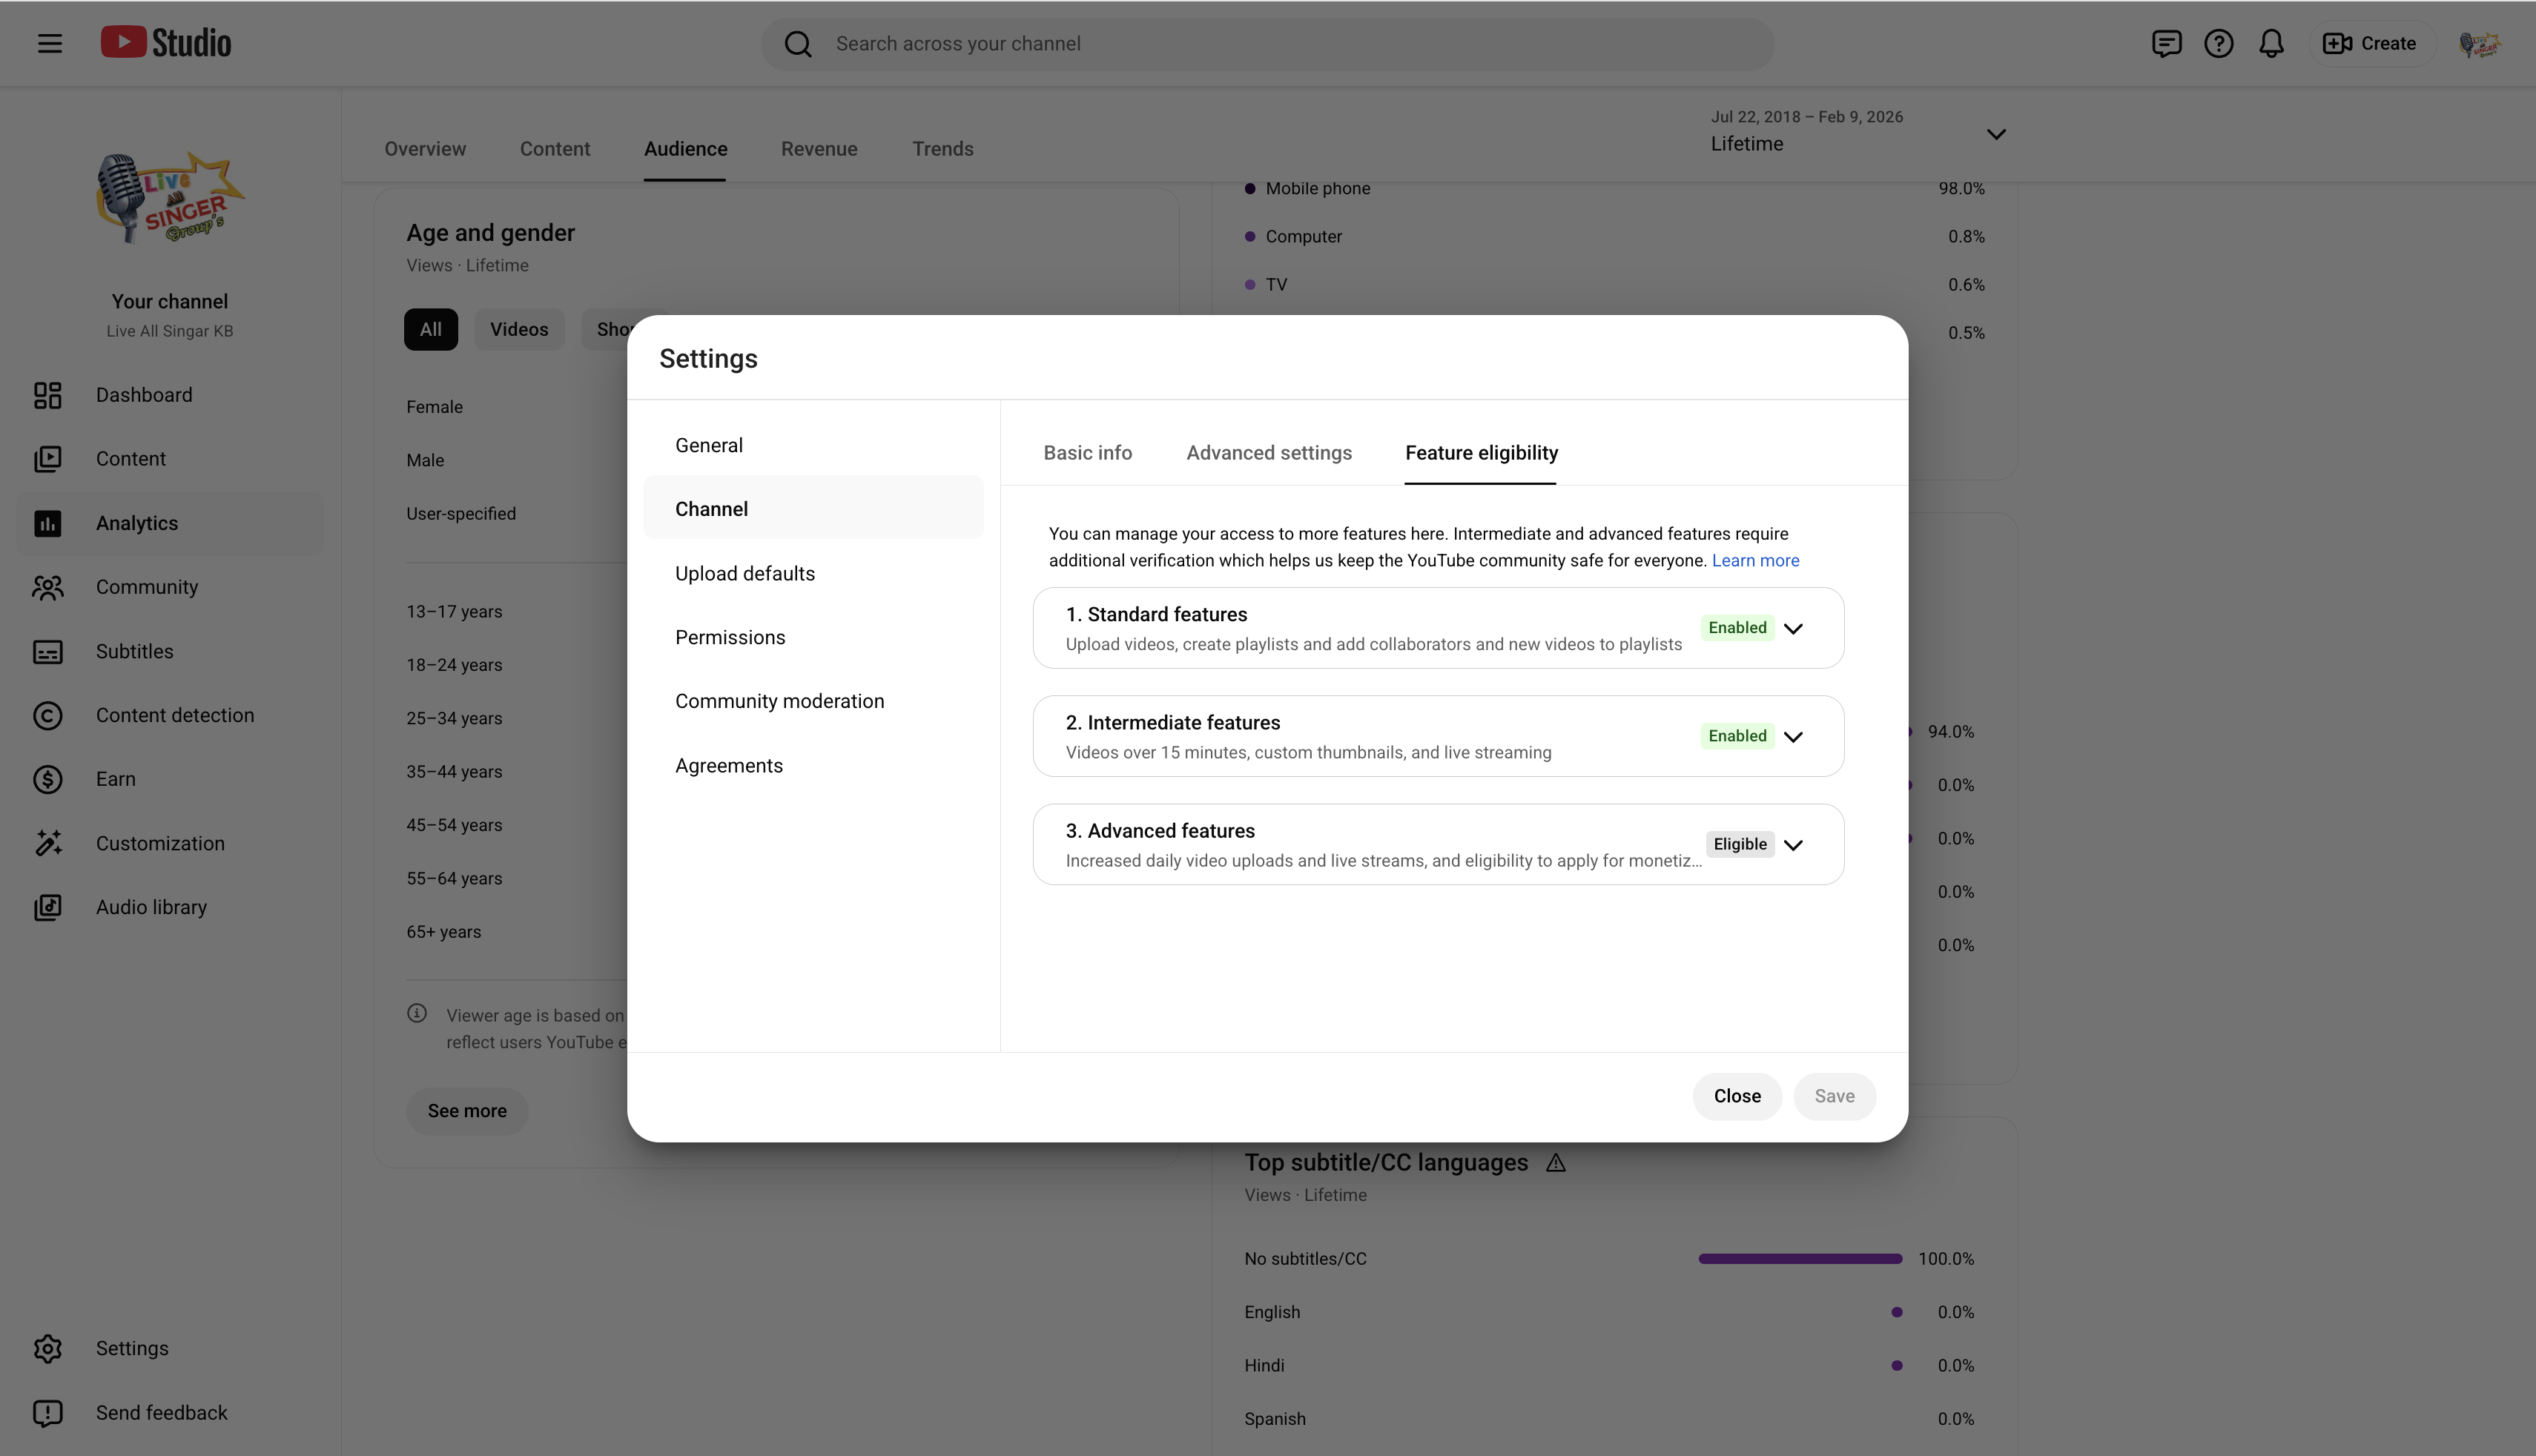The height and width of the screenshot is (1456, 2536).
Task: Click the Enabled badge for Standard features
Action: pos(1737,628)
